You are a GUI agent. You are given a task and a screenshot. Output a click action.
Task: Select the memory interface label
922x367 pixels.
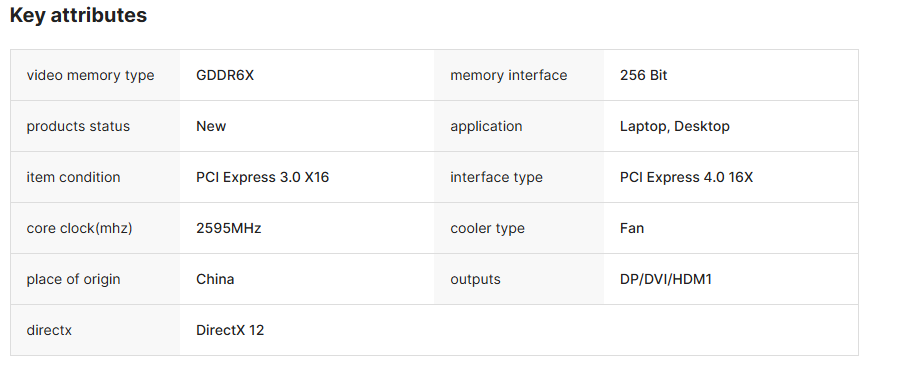coord(509,75)
